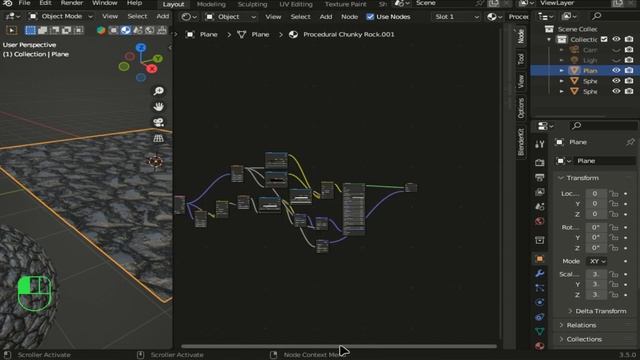The image size is (640, 360).
Task: Click the Collection tree row icon
Action: 562,40
